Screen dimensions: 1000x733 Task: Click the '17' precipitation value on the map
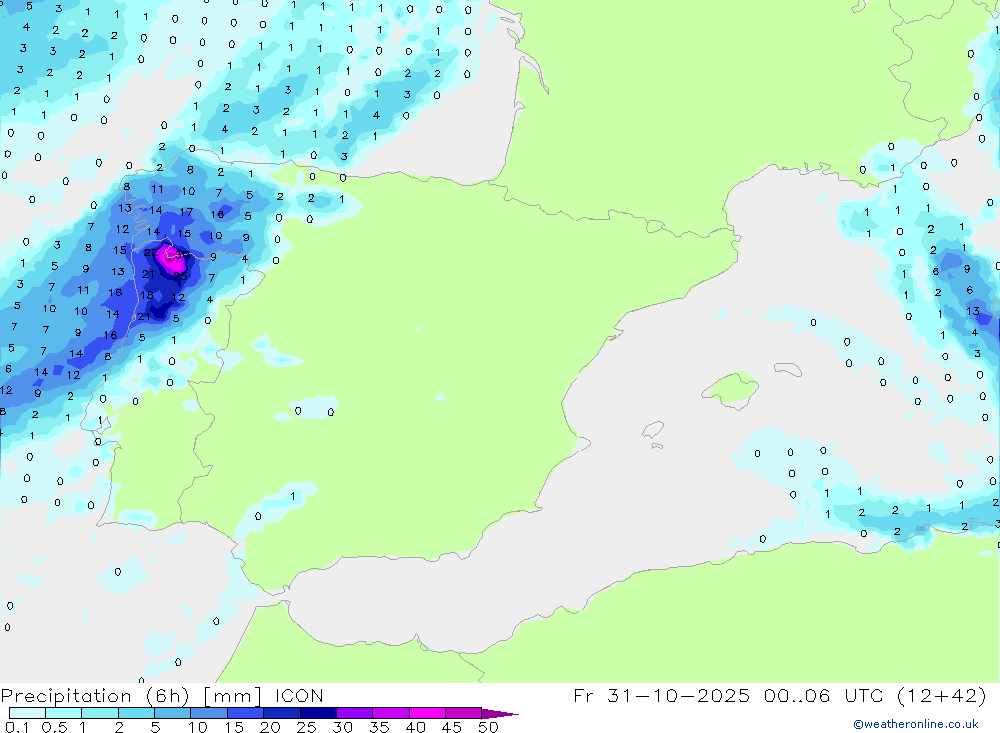click(x=186, y=212)
